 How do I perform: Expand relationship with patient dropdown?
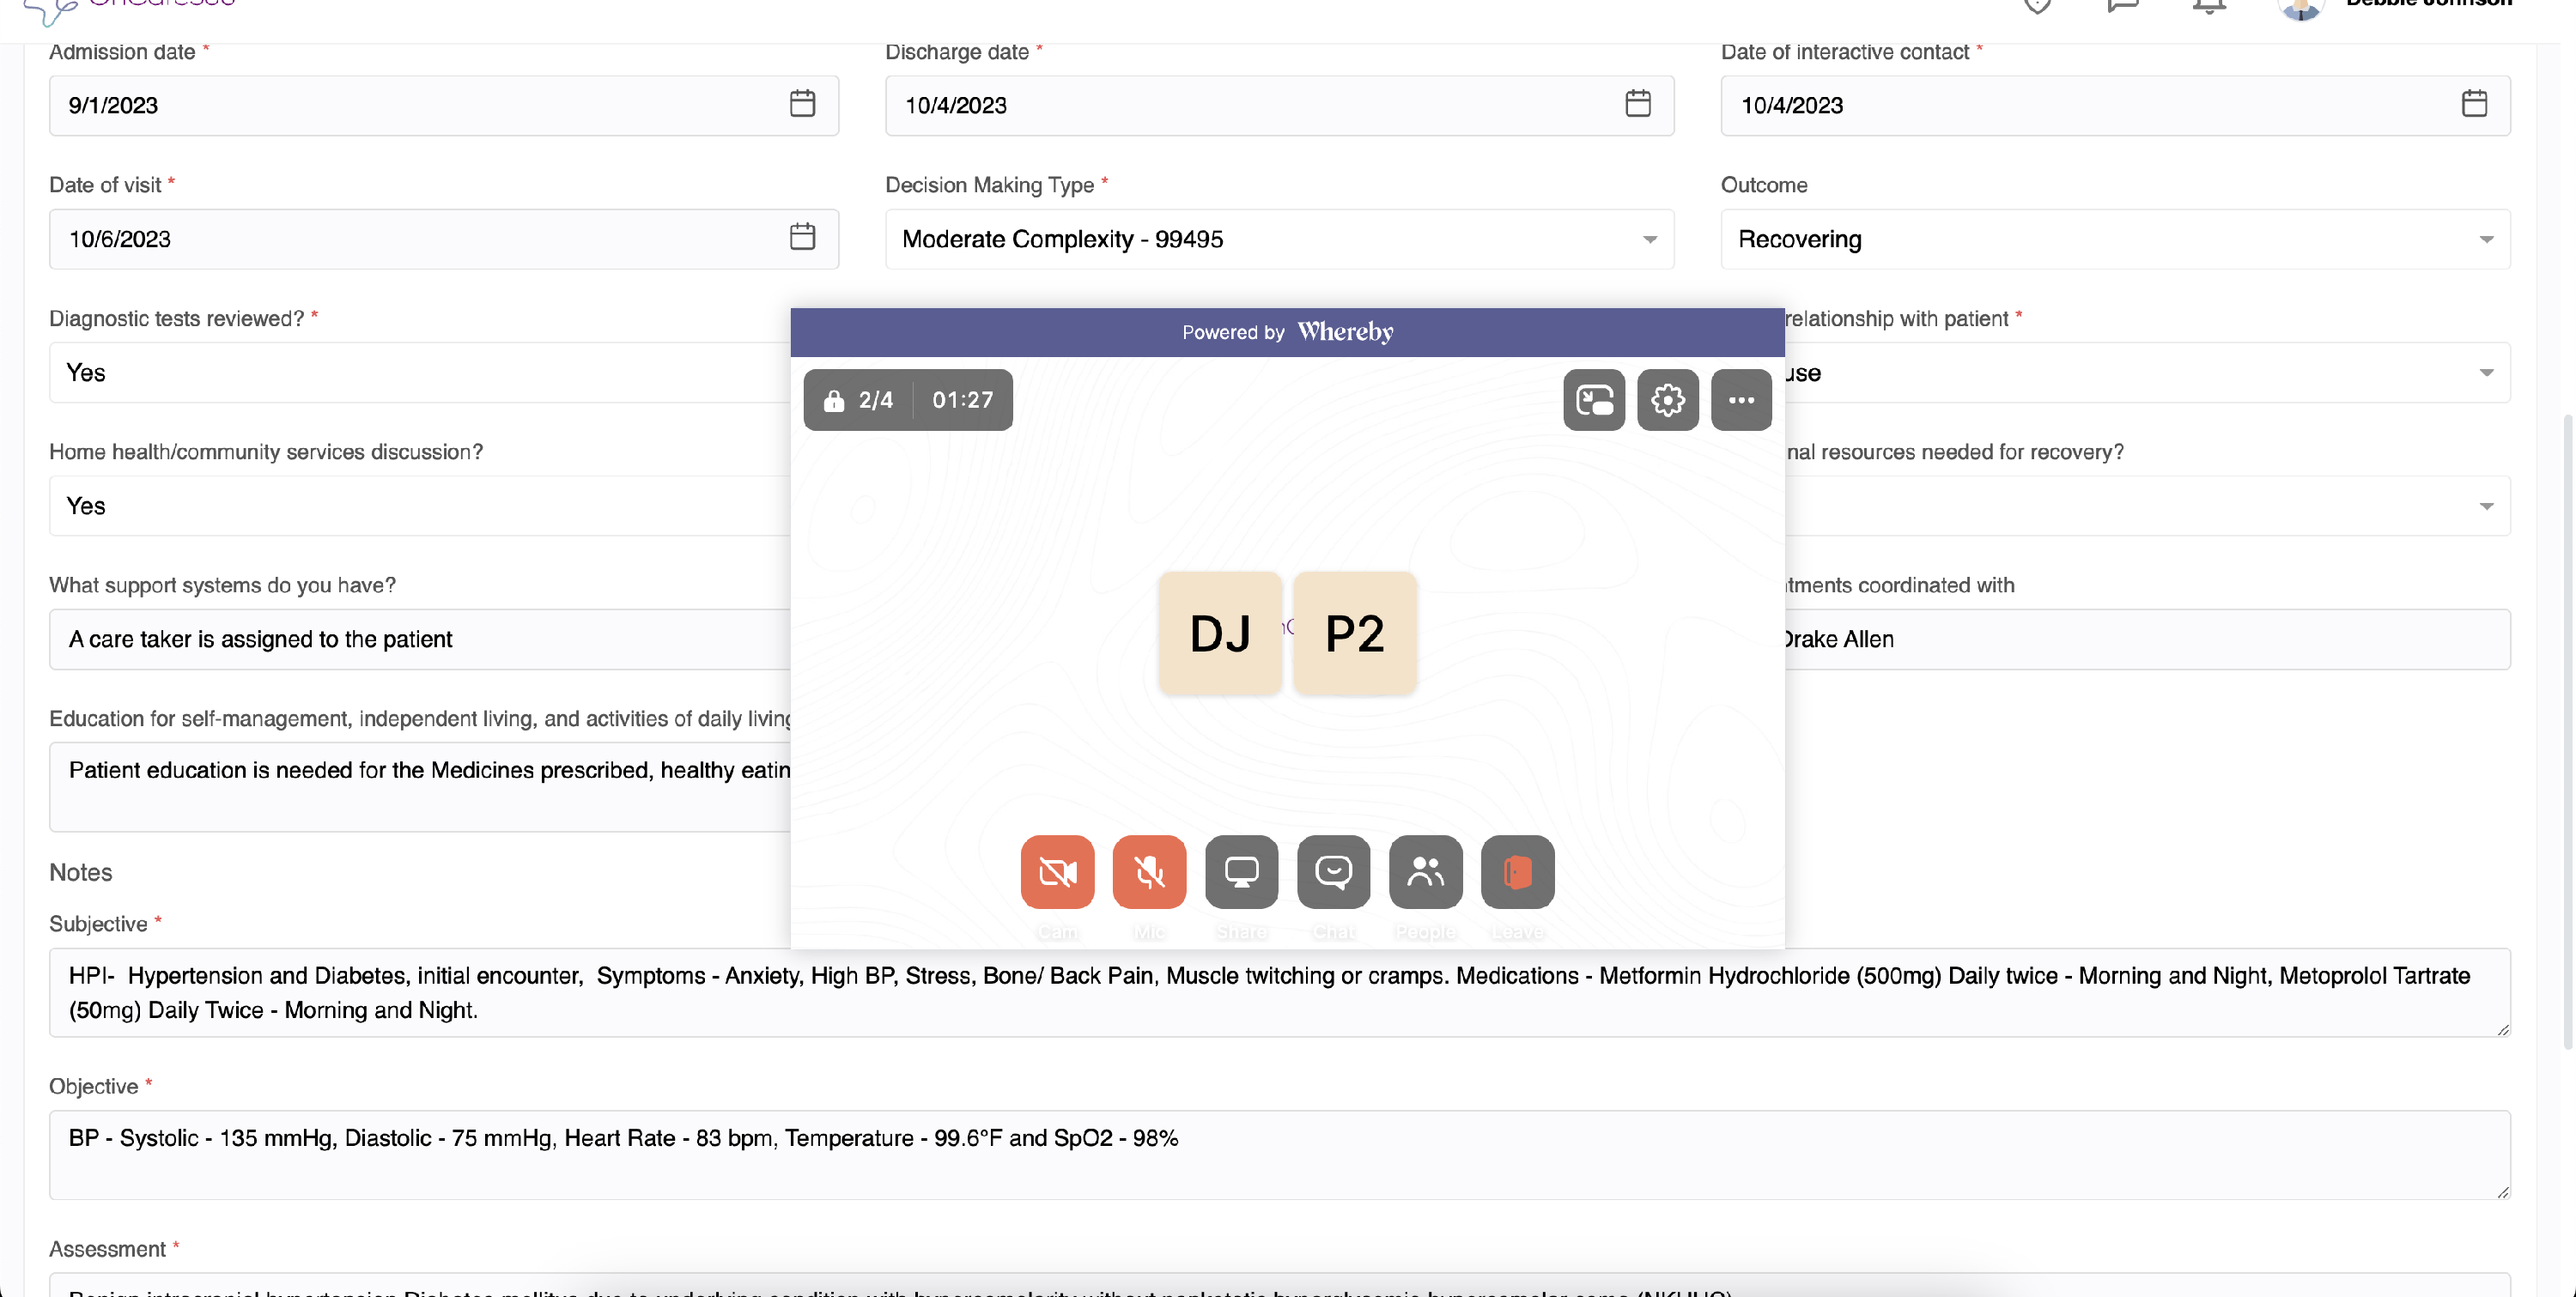(2485, 373)
